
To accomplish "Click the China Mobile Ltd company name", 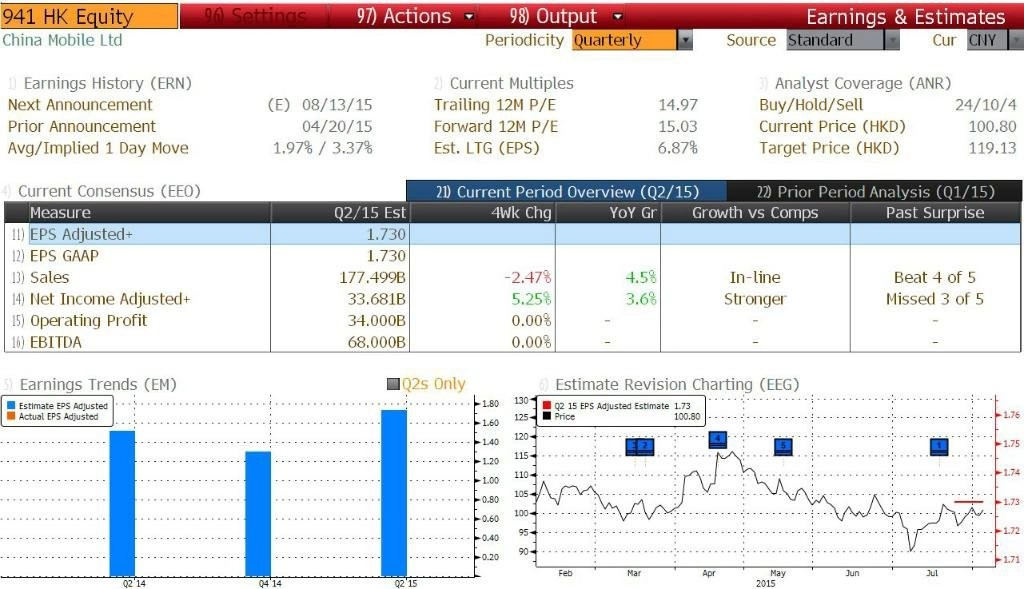I will tap(62, 40).
